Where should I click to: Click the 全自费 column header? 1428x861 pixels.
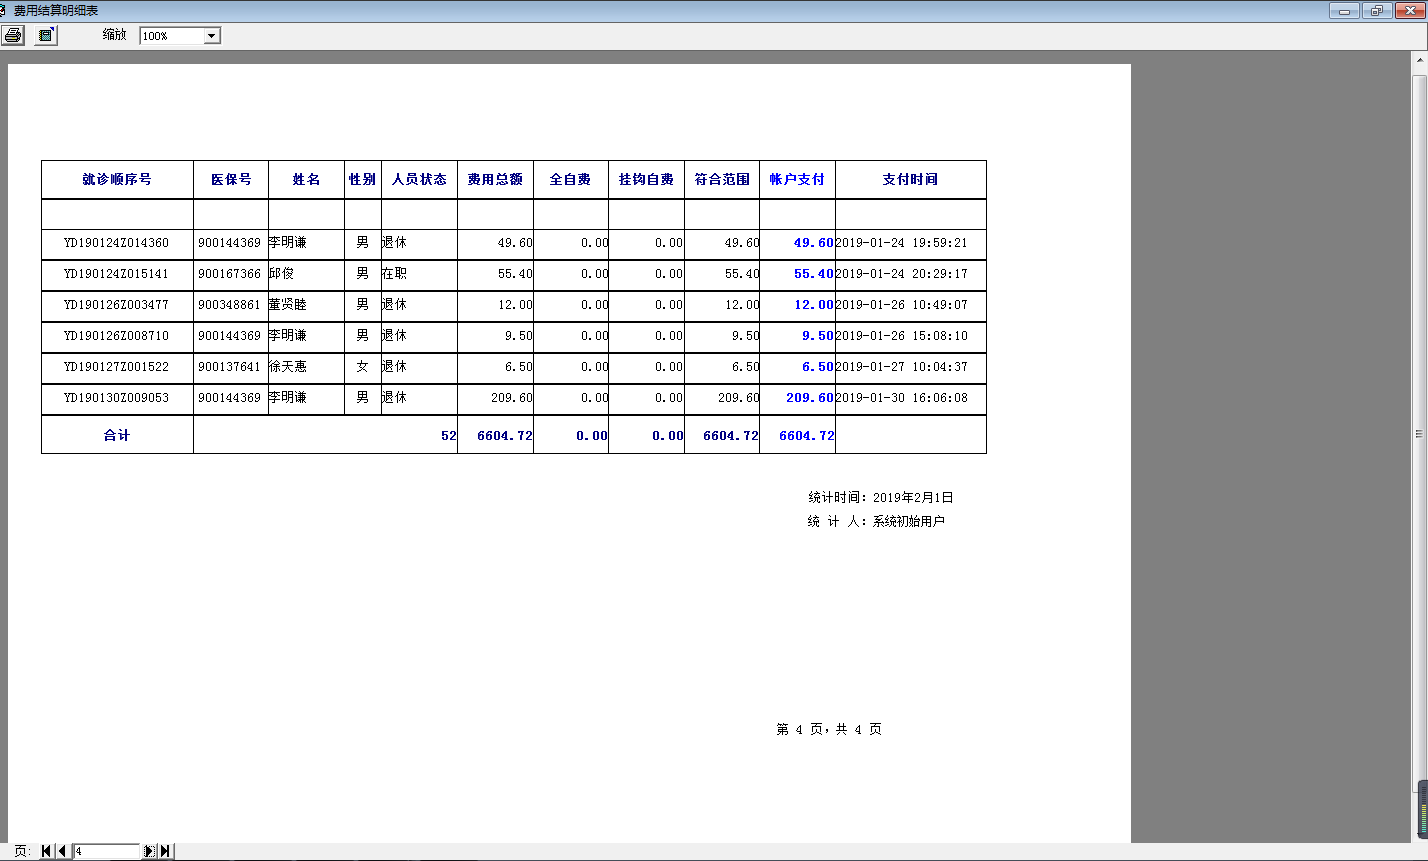(571, 180)
